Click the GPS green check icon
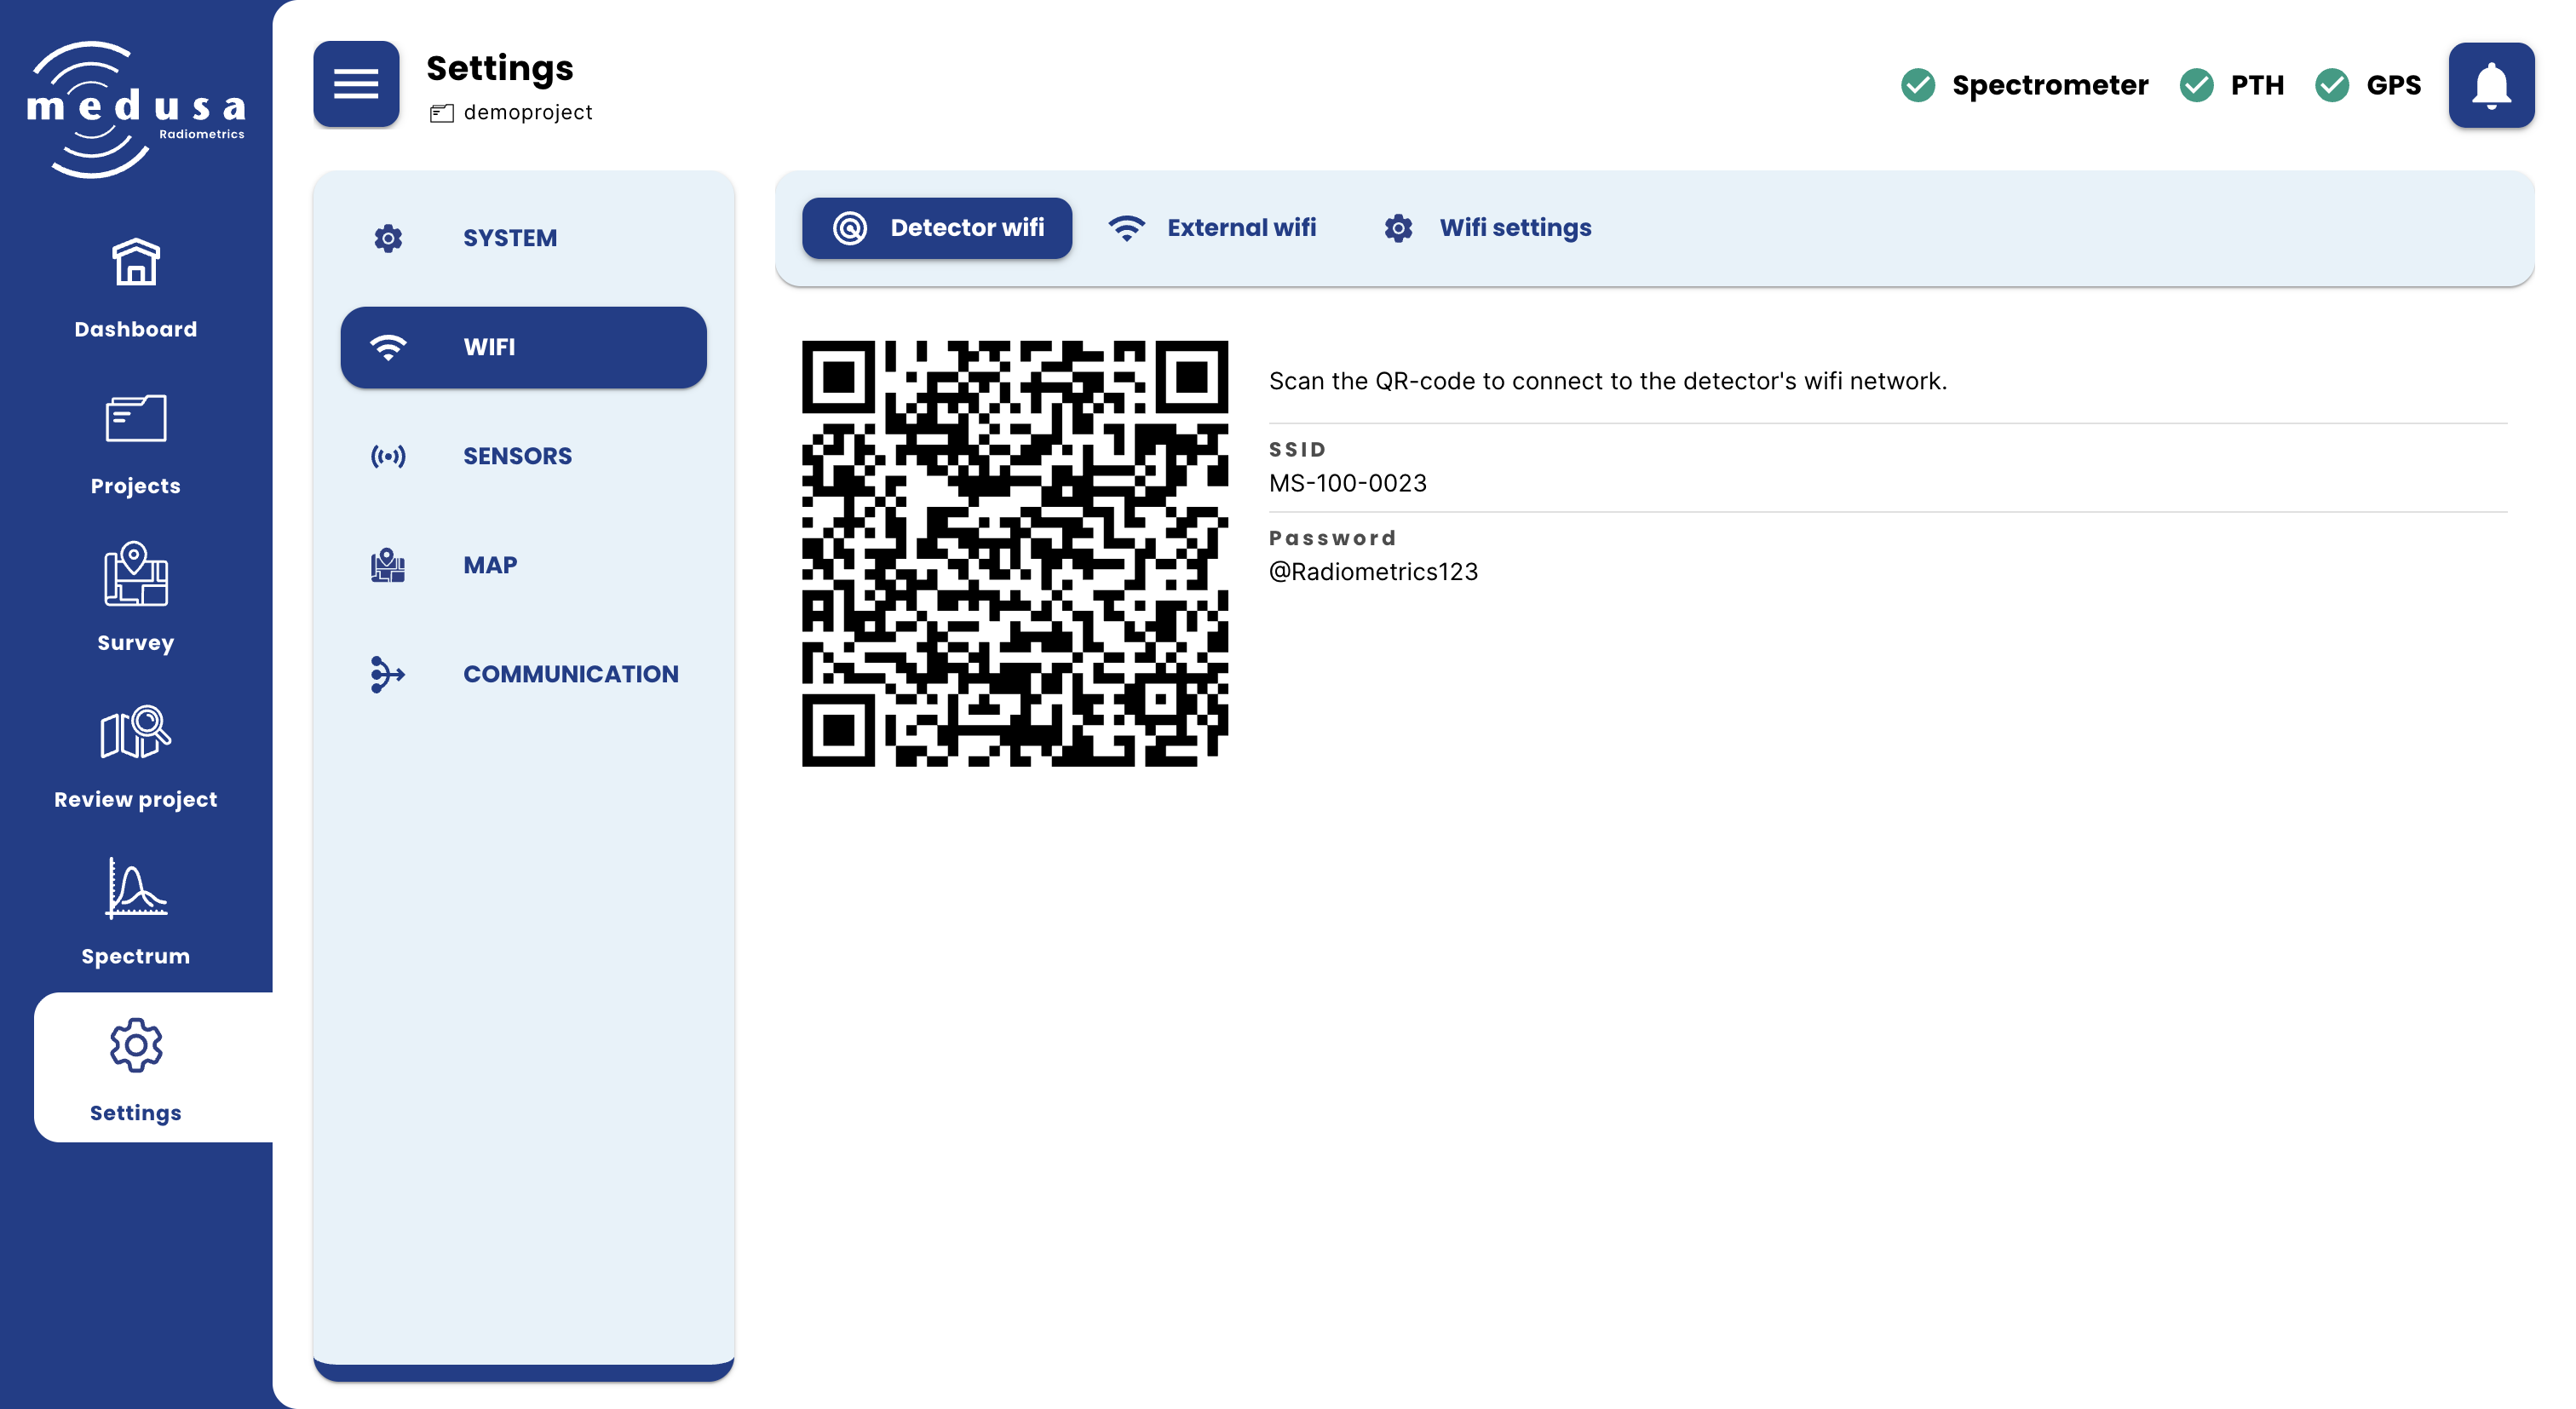 (2332, 85)
